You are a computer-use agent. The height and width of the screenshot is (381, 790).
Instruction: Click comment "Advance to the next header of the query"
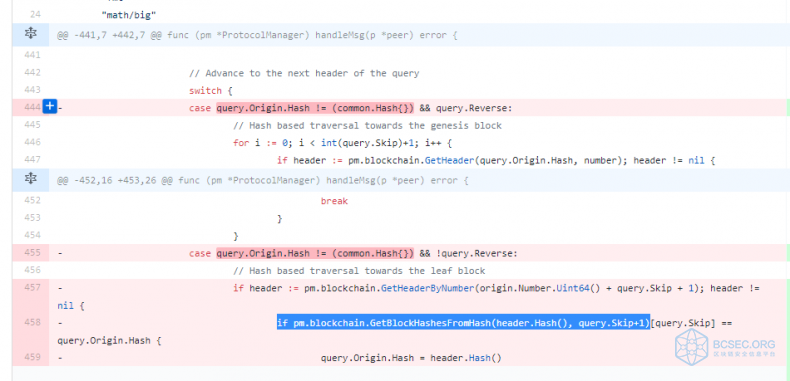[x=304, y=73]
